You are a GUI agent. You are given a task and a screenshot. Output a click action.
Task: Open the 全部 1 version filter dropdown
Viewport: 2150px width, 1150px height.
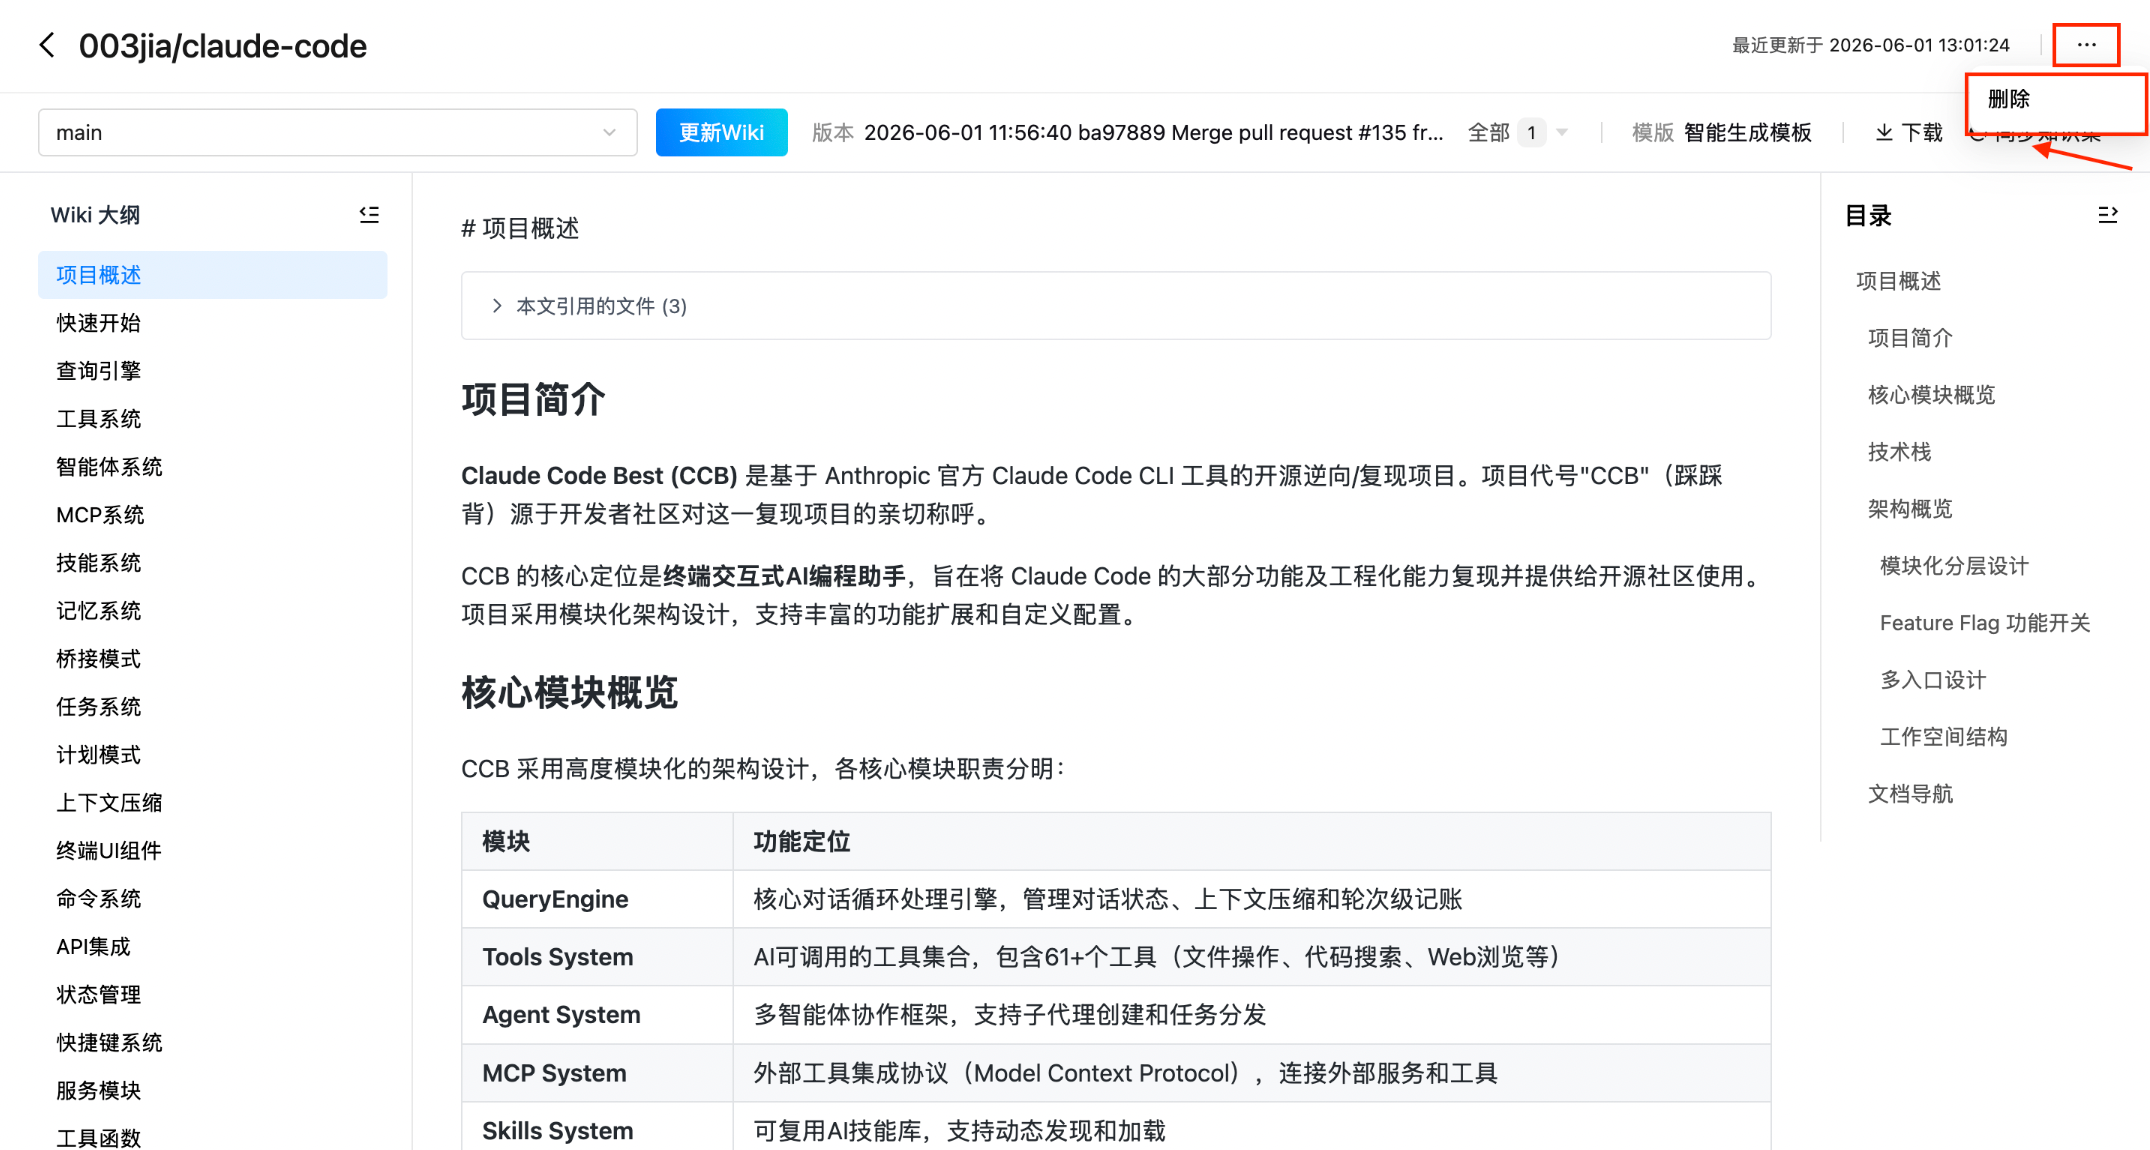[x=1518, y=133]
